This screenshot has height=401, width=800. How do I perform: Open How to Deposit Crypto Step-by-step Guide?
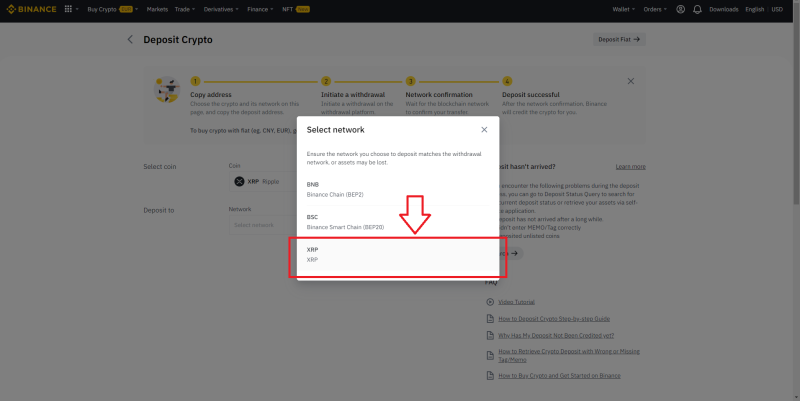[554, 319]
